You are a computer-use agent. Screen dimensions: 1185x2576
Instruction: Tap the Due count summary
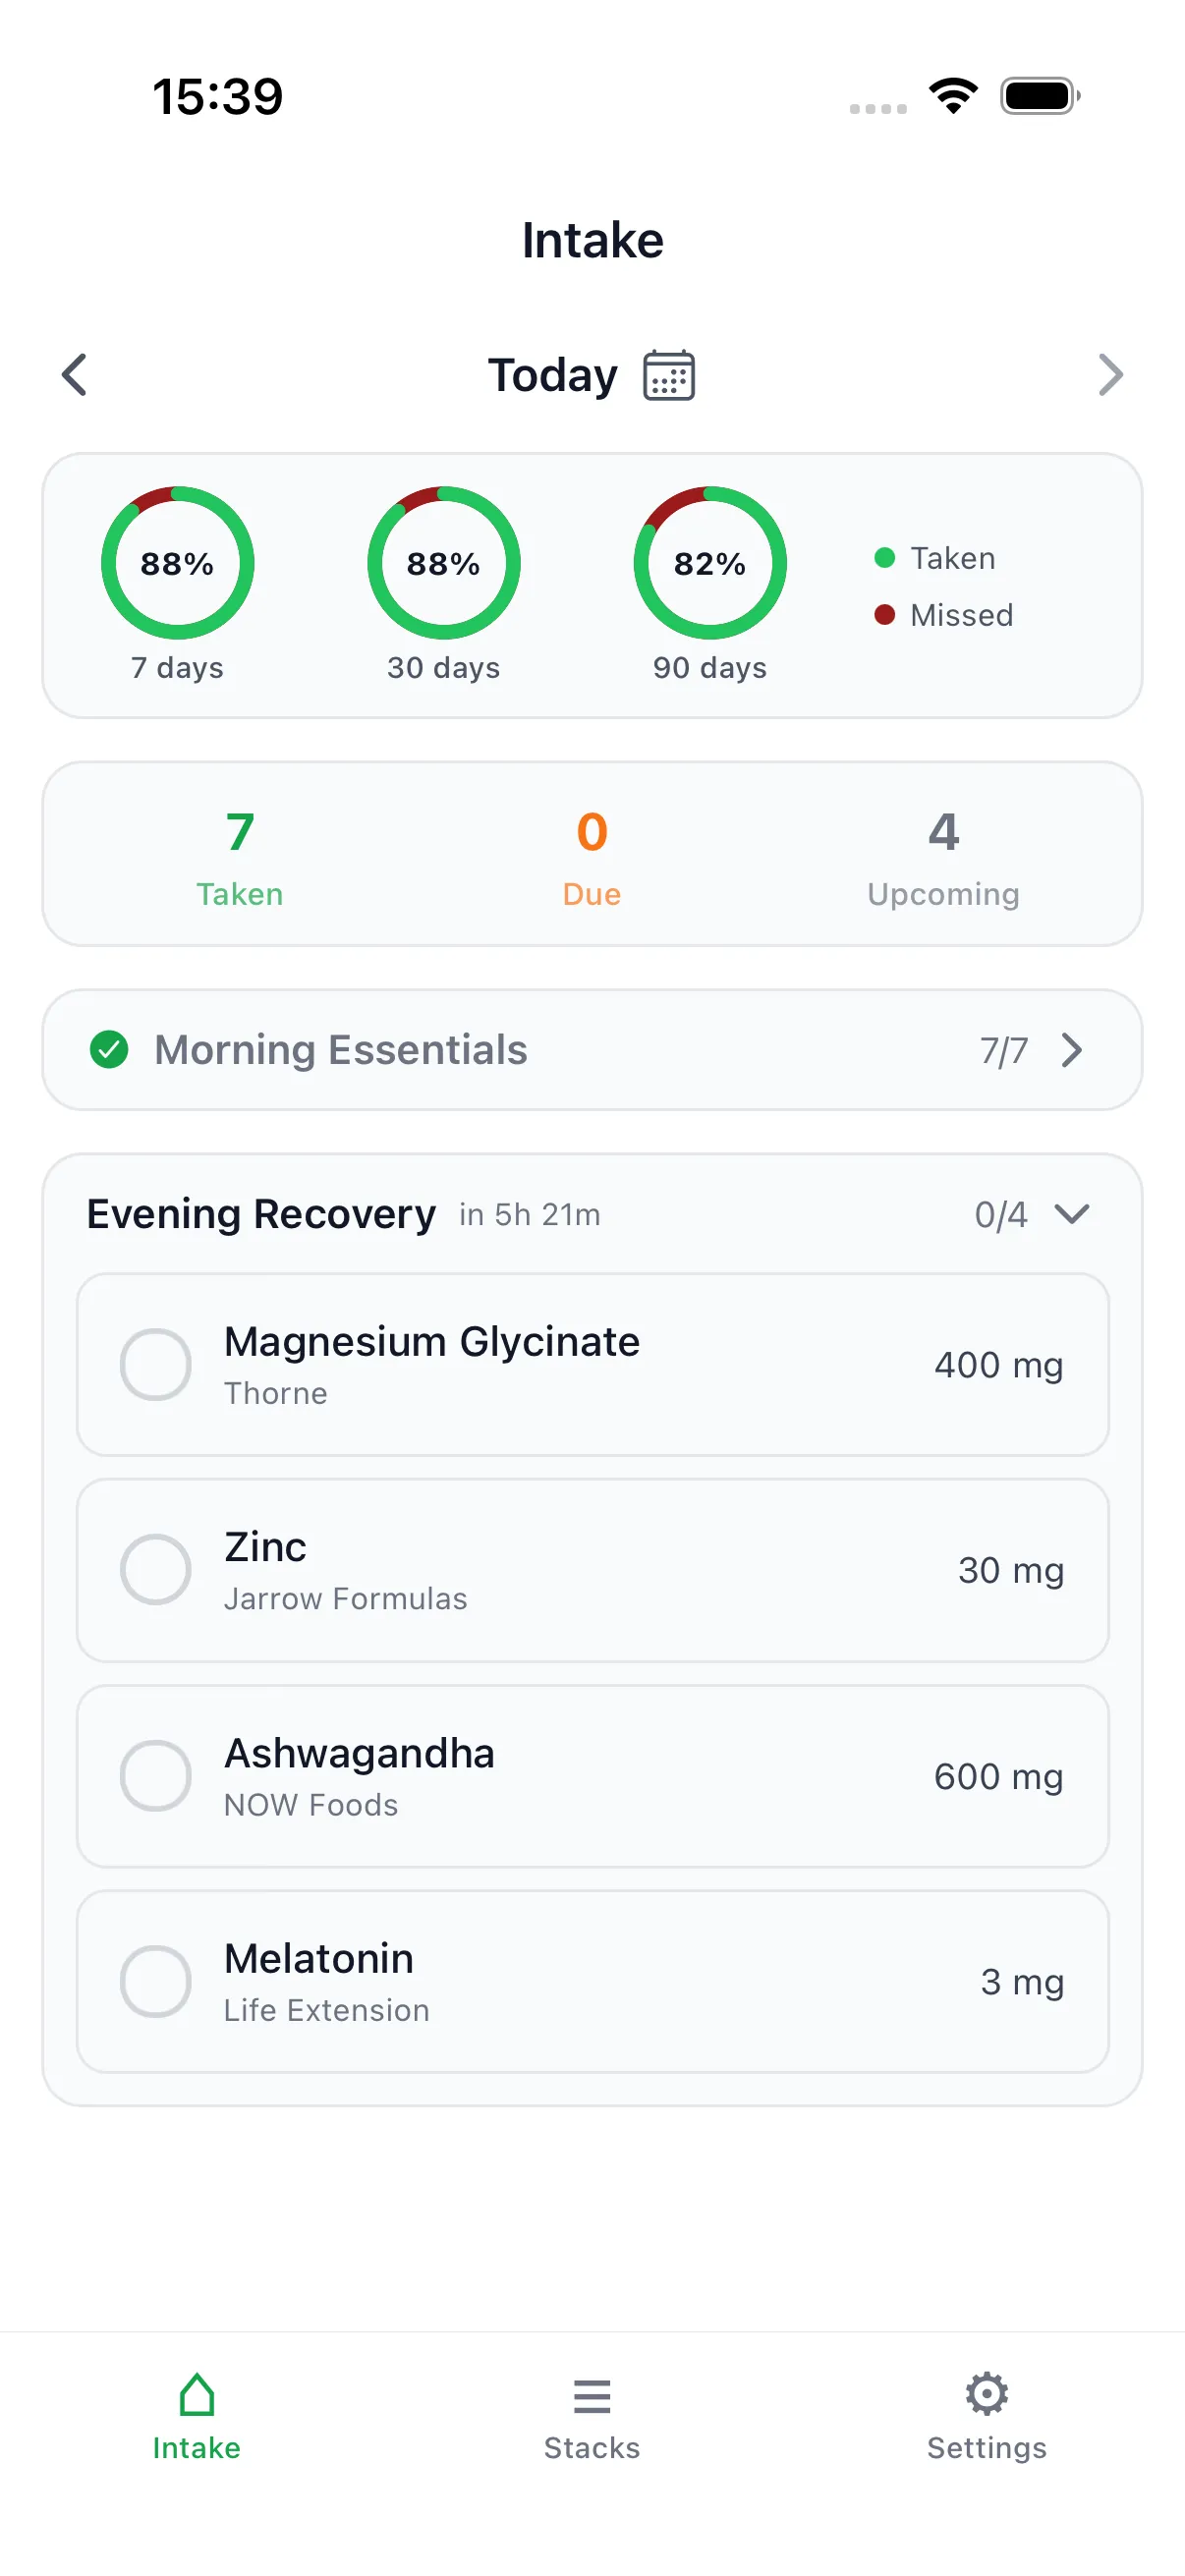pyautogui.click(x=592, y=857)
